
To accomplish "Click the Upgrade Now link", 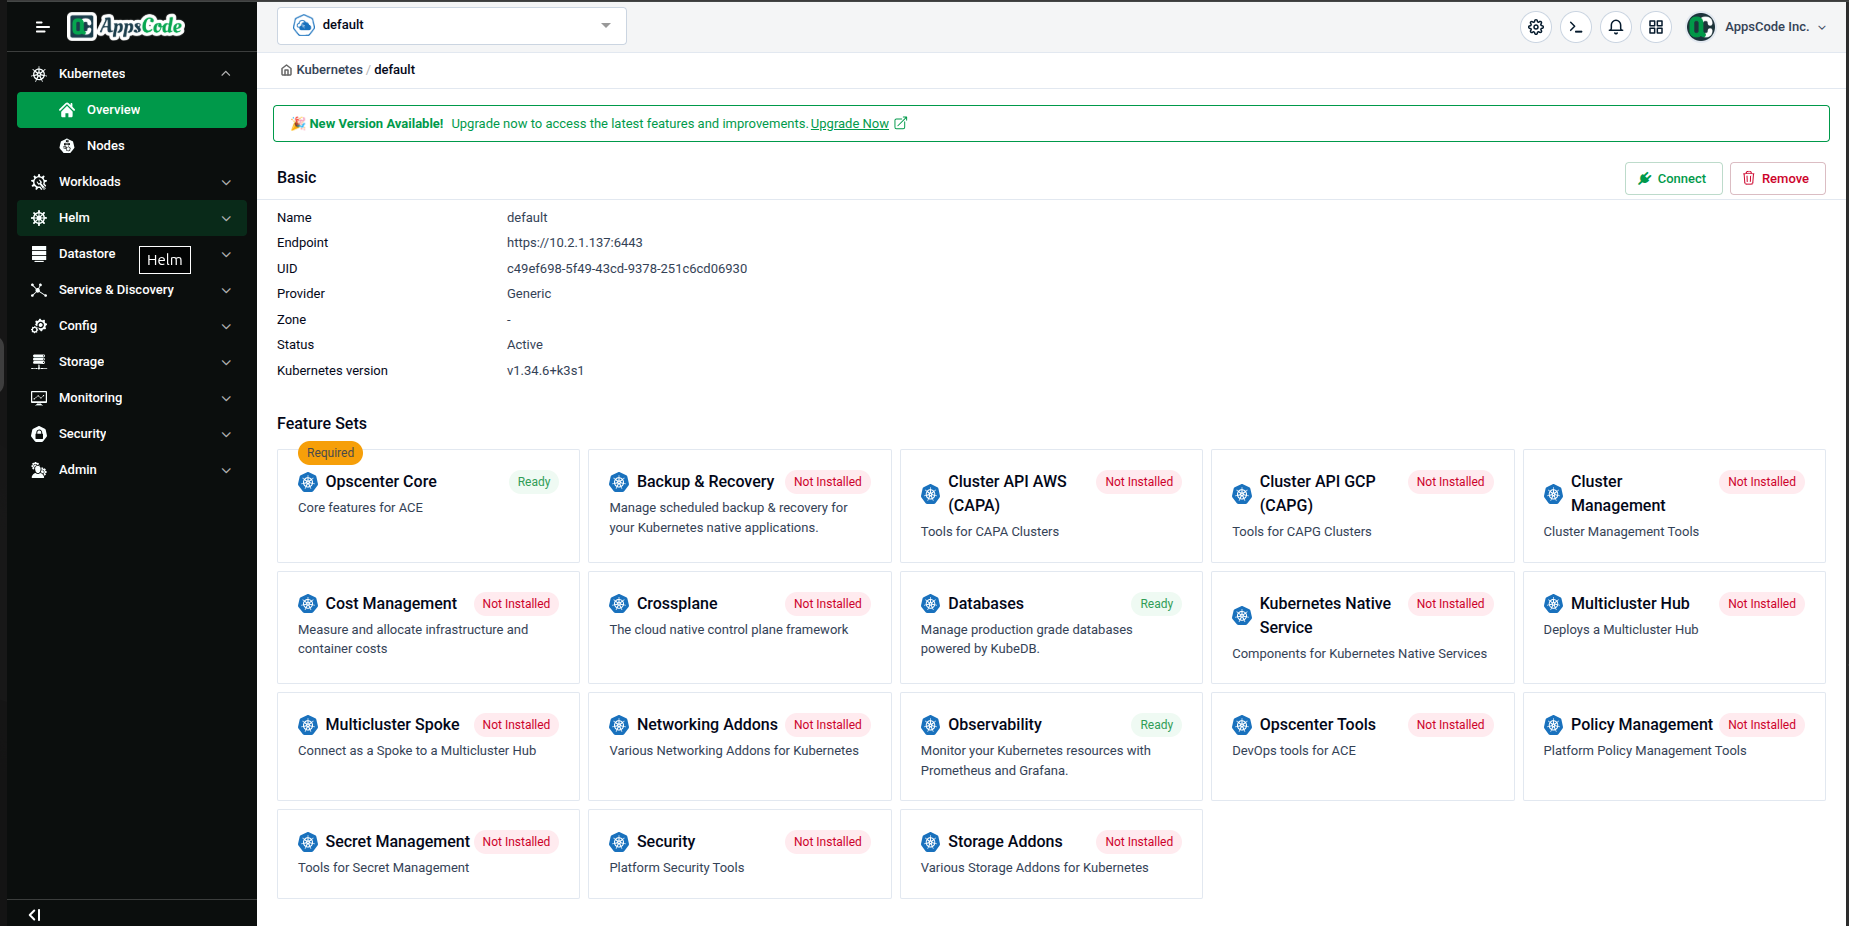I will (x=849, y=123).
